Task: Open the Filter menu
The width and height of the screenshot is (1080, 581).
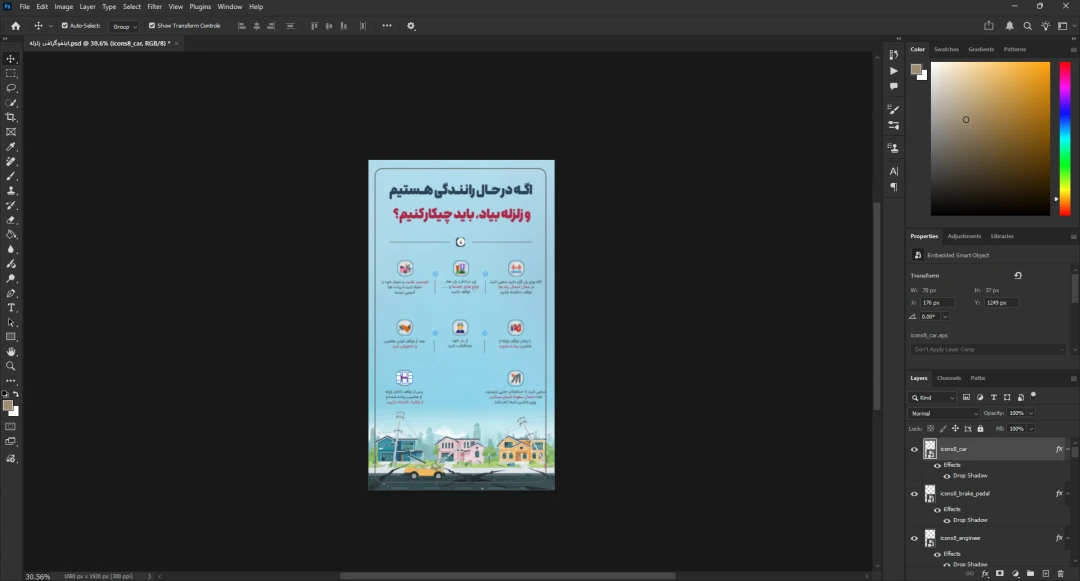Action: [154, 7]
